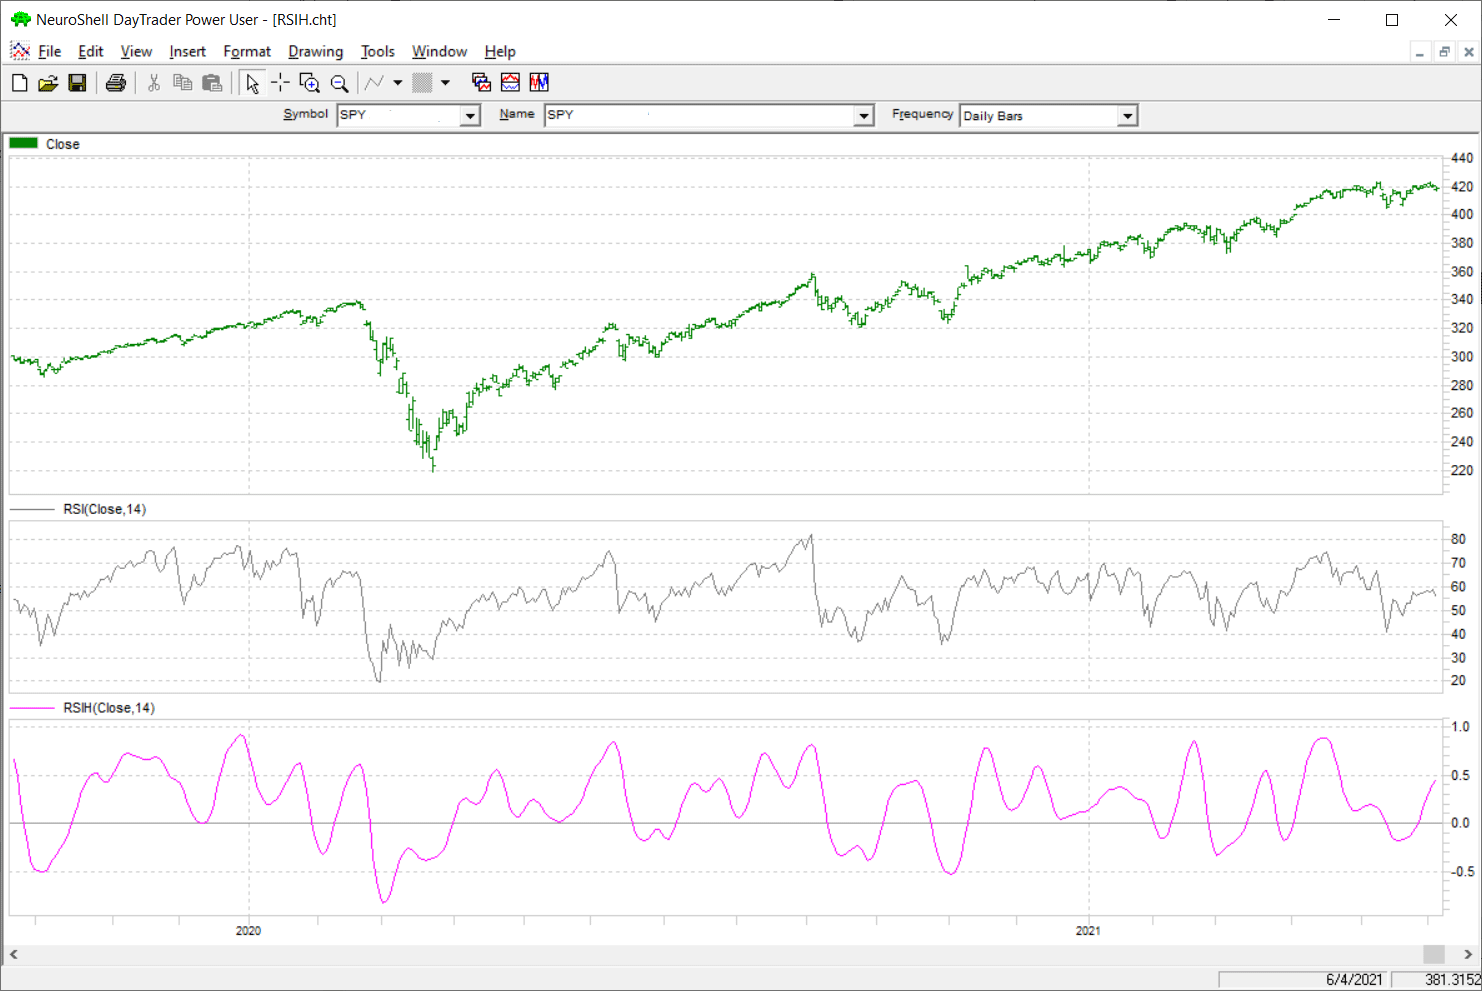Select the Zoom In magnifier tool
Viewport: 1482px width, 991px height.
click(x=310, y=83)
